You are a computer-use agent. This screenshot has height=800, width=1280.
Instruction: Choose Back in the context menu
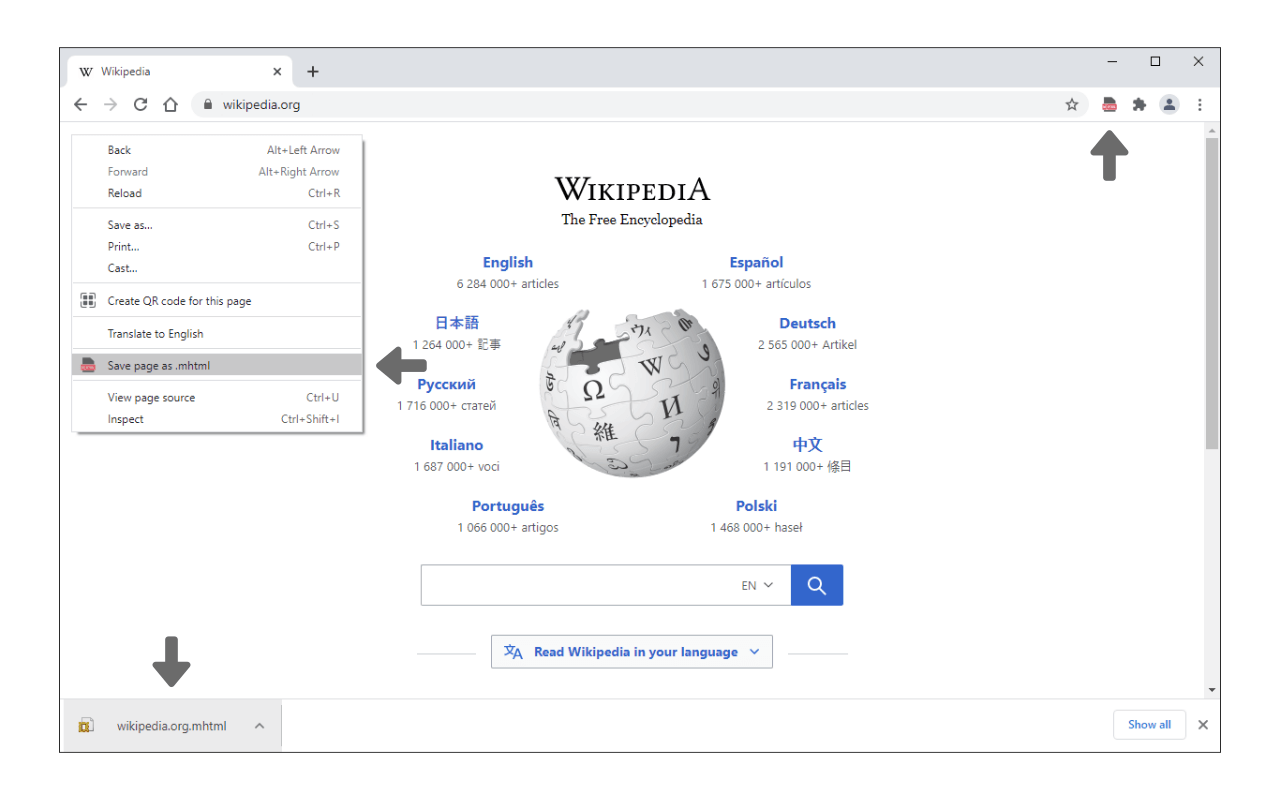(x=217, y=150)
